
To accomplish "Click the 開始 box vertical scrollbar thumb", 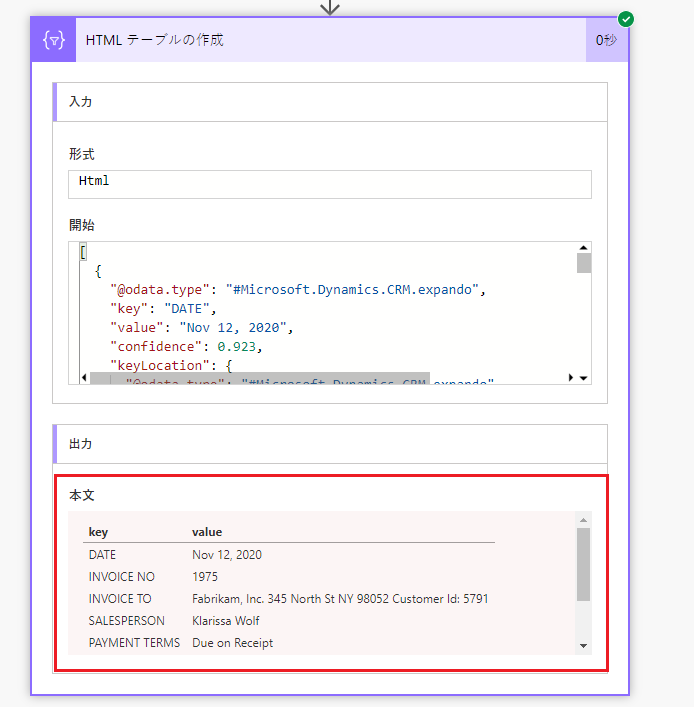I will pos(584,263).
